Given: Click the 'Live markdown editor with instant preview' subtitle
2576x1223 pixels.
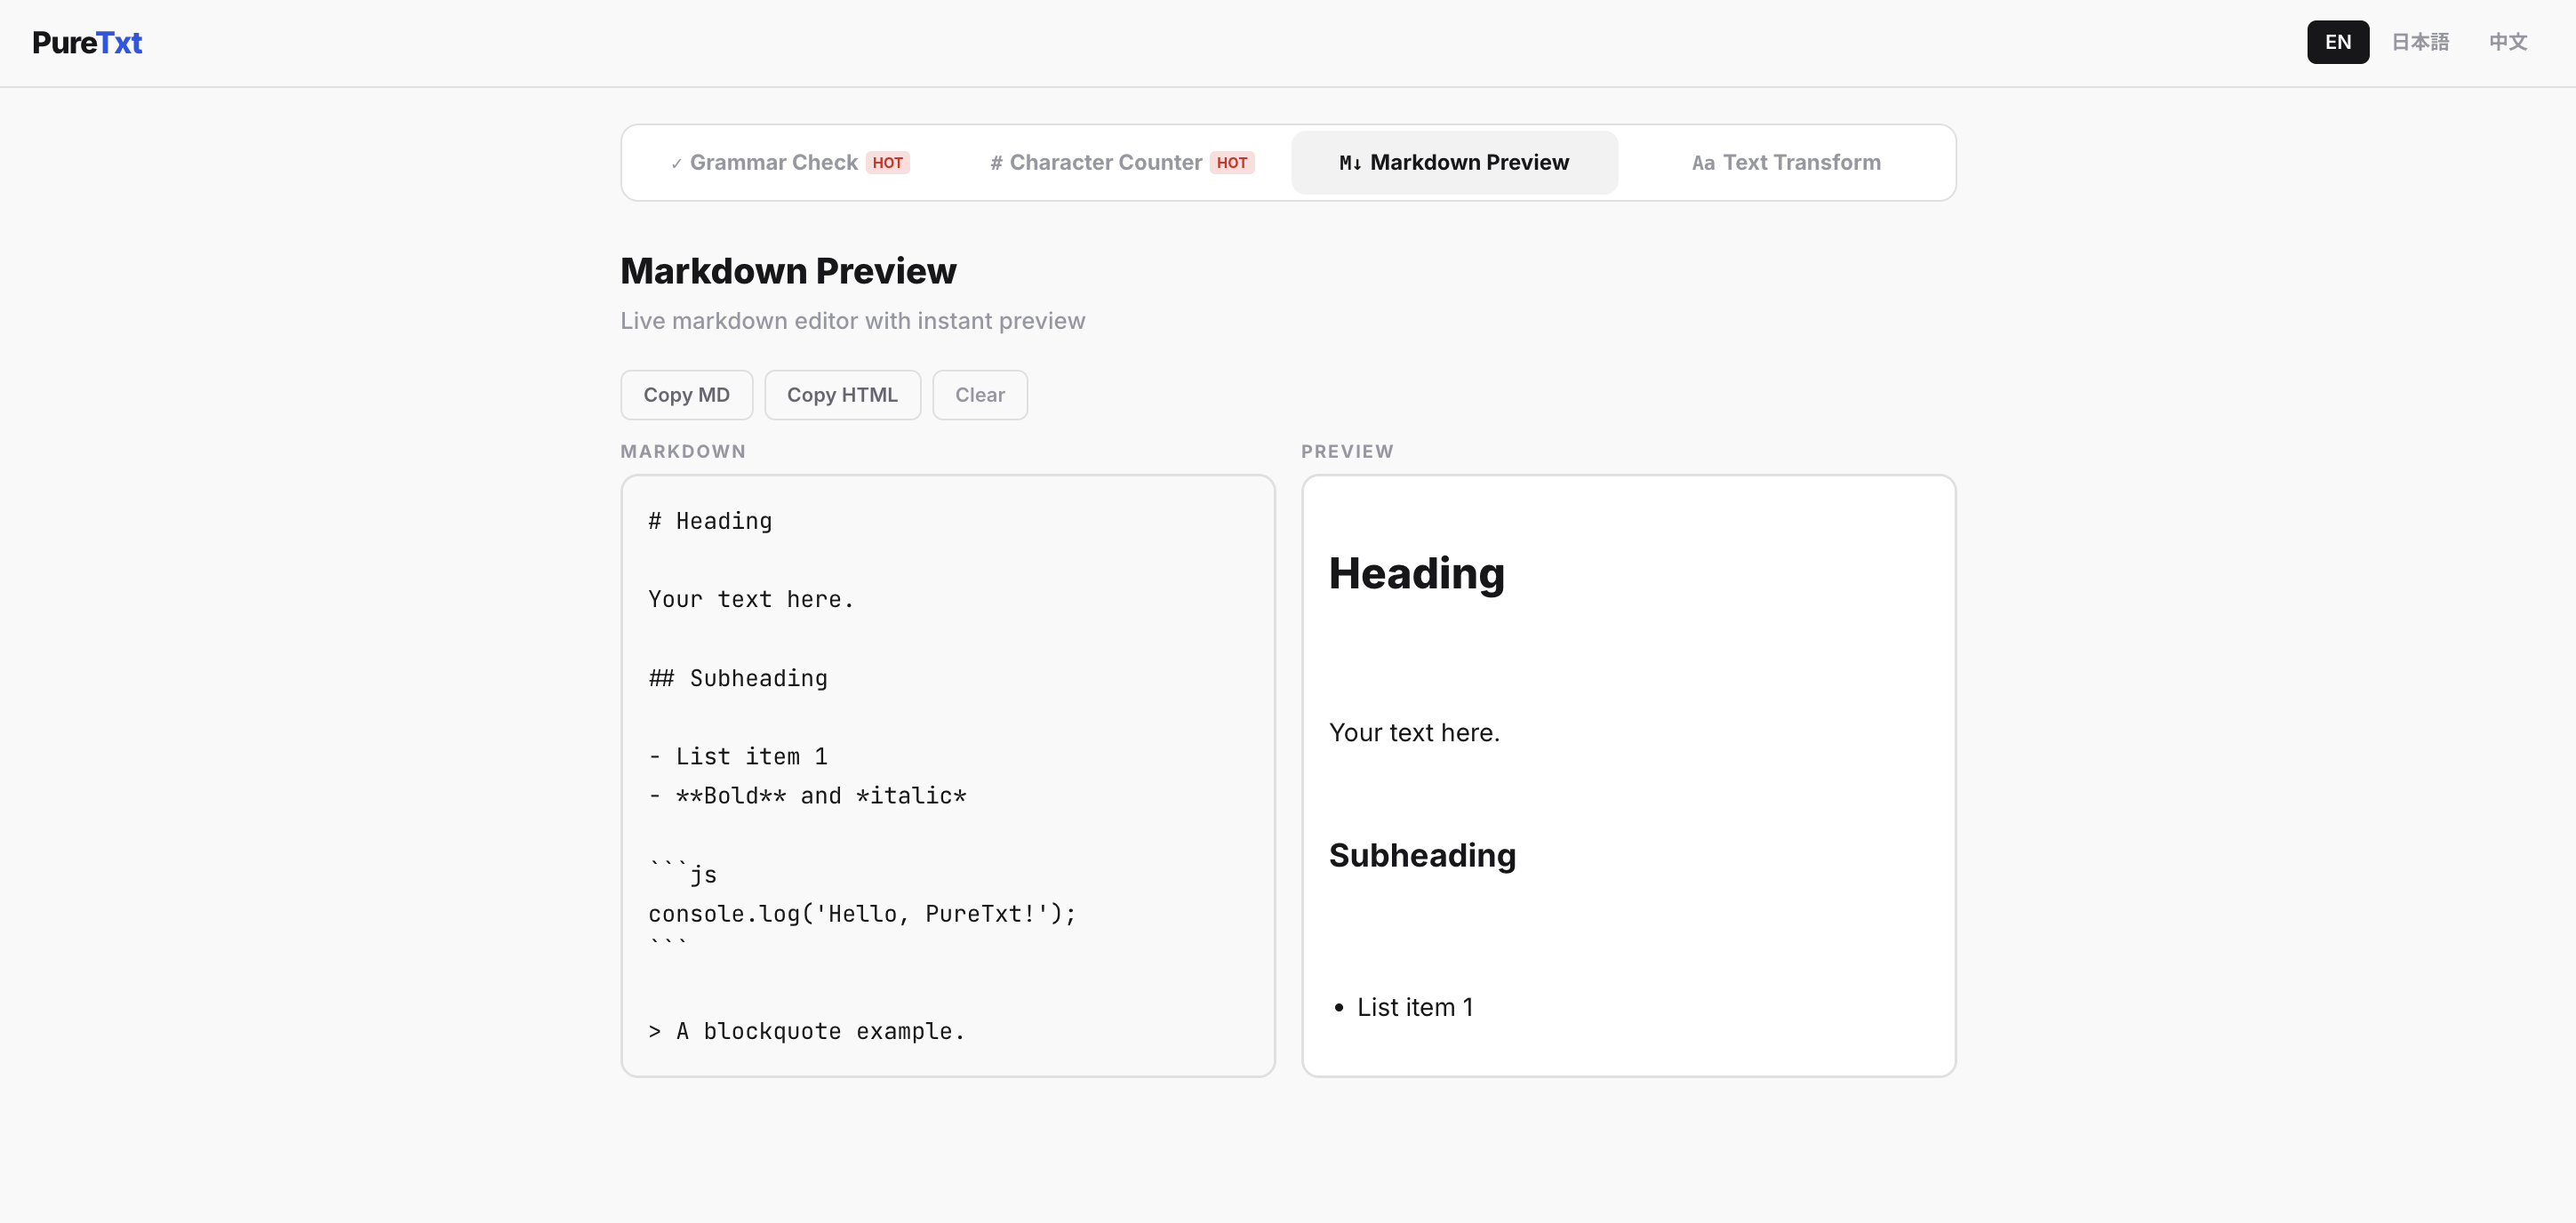Looking at the screenshot, I should coord(852,321).
